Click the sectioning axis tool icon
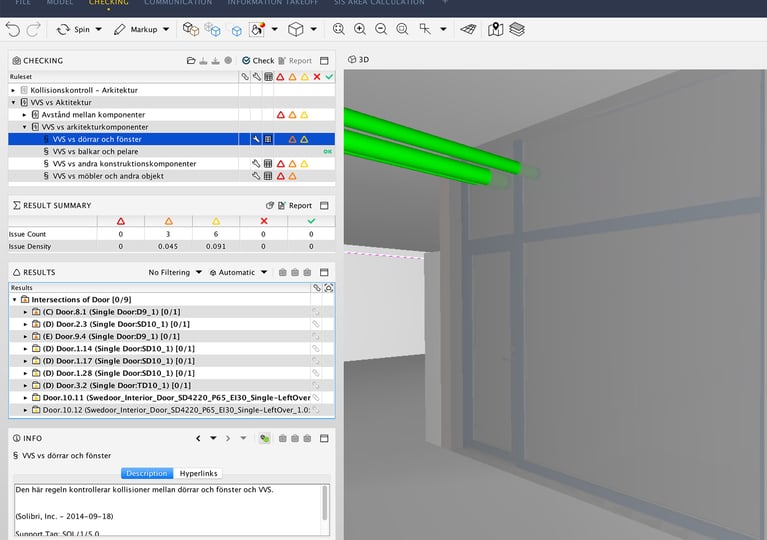The image size is (767, 540). point(425,29)
